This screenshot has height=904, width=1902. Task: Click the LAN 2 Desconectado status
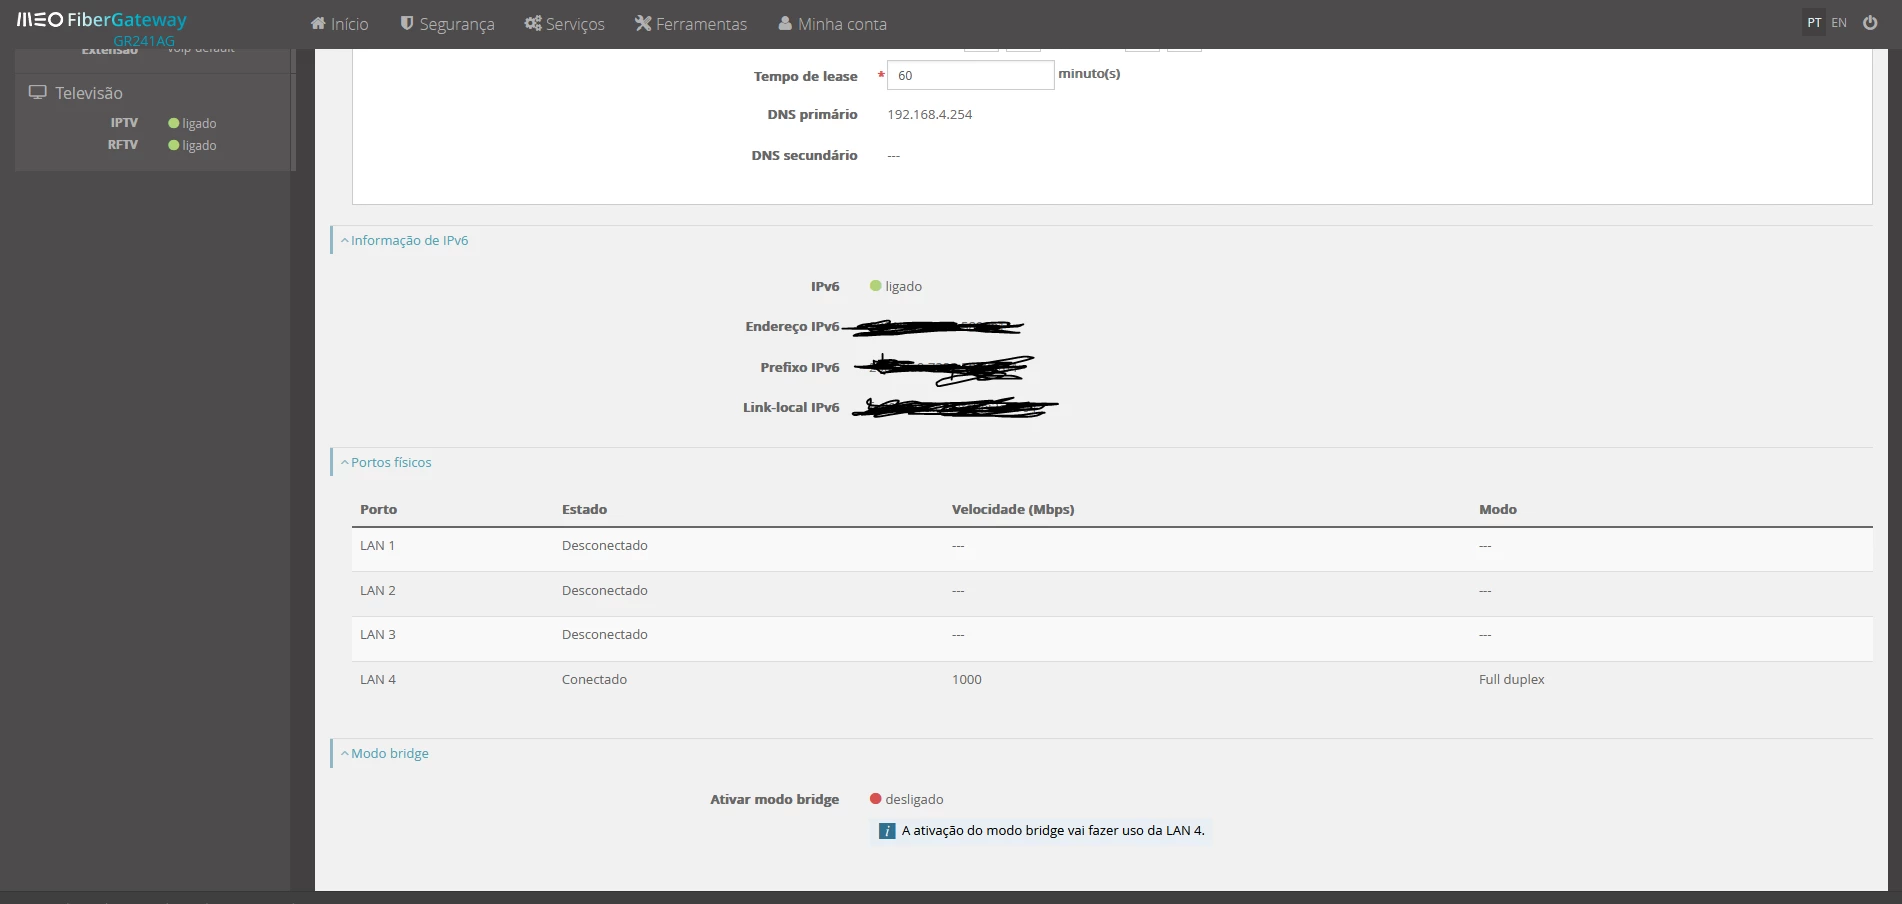click(x=605, y=590)
